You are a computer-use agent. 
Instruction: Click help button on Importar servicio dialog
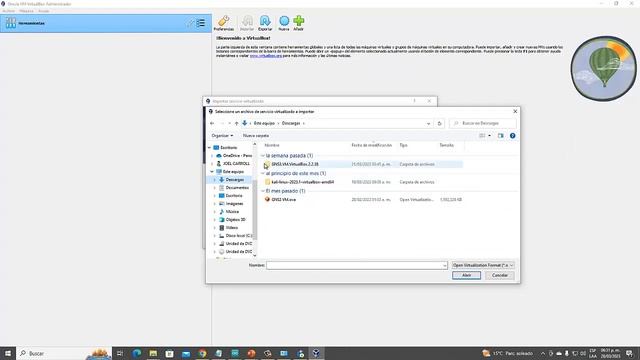click(414, 101)
